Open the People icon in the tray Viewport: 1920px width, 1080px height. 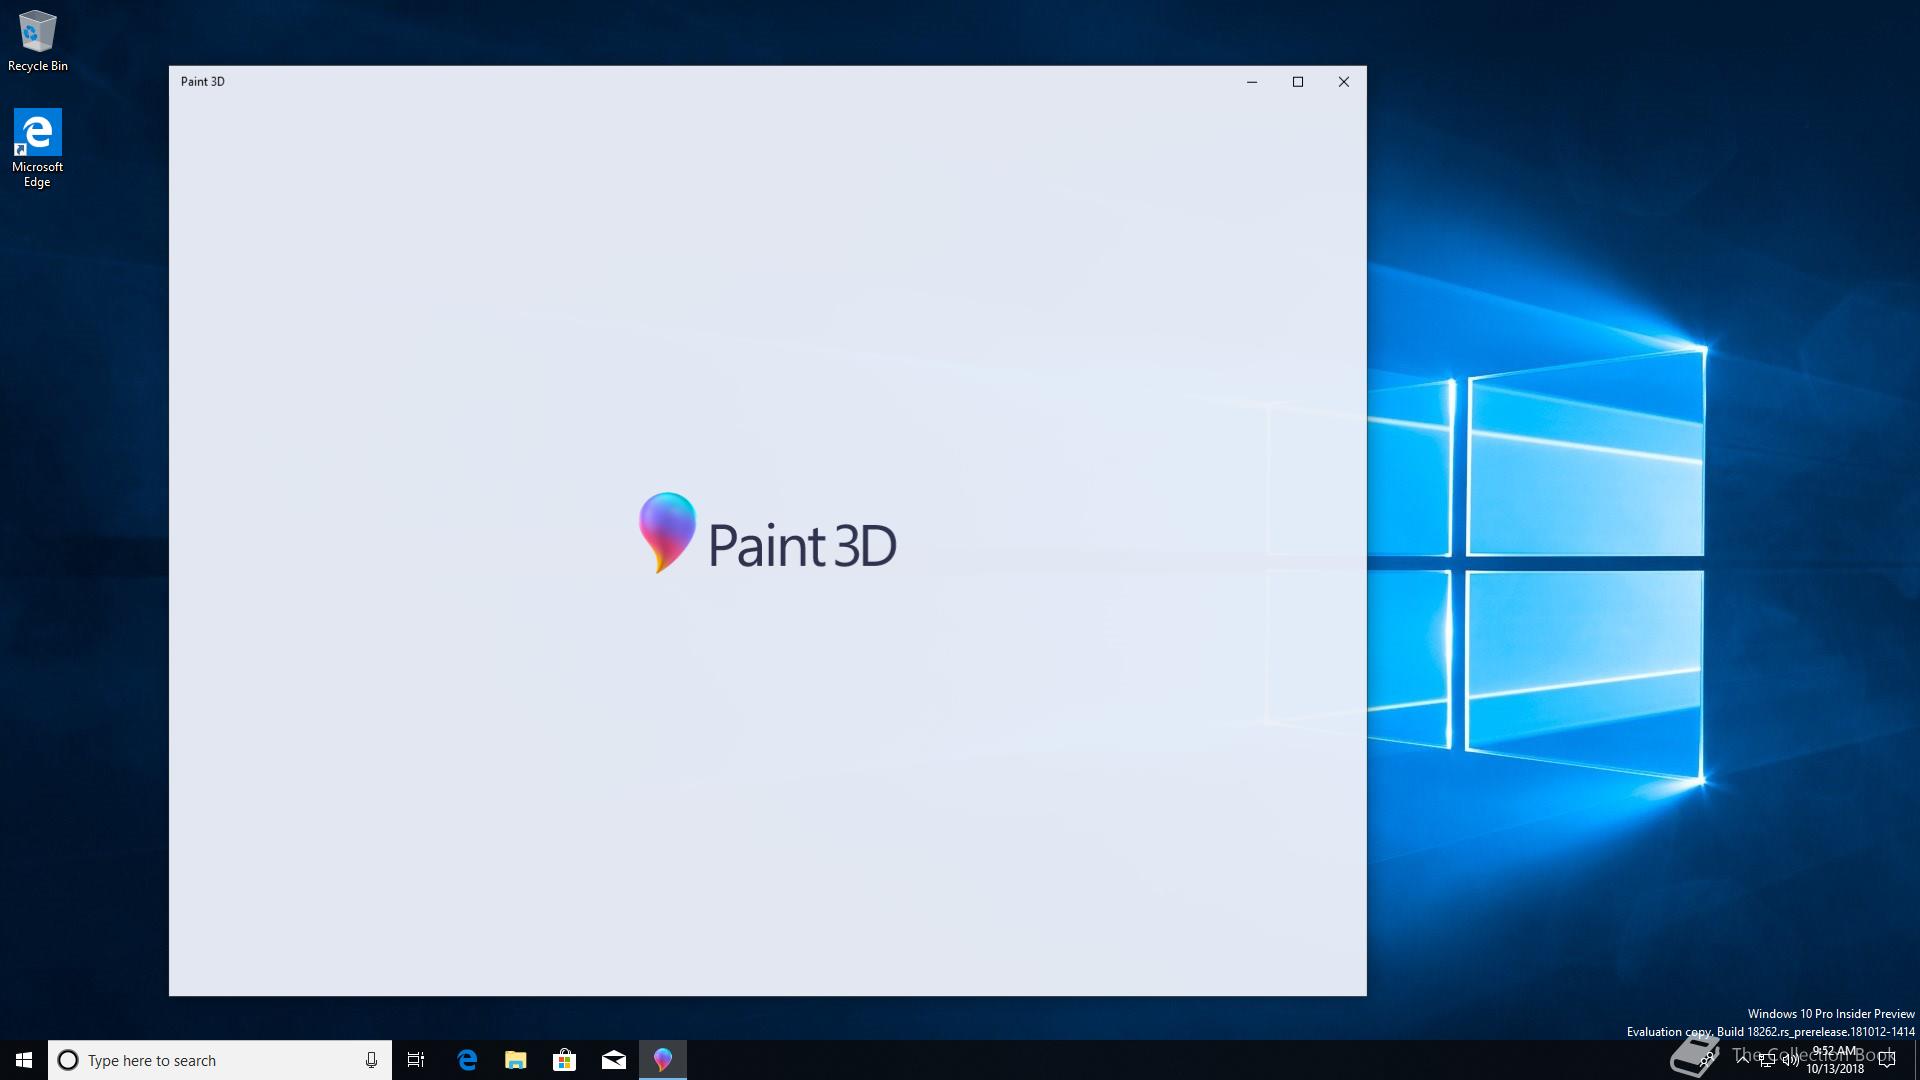[1707, 1059]
